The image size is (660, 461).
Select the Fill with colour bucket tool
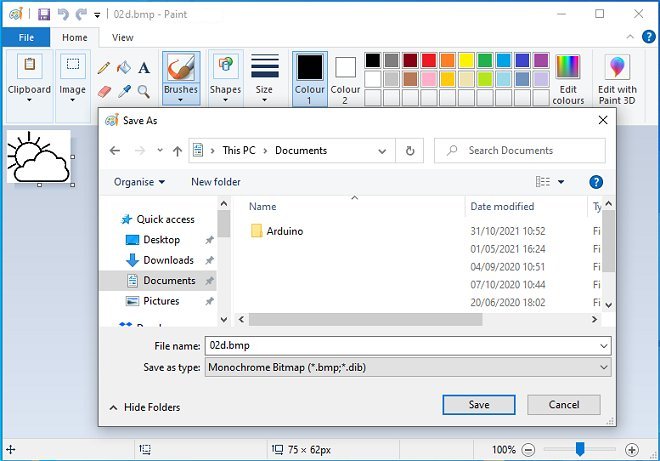tap(124, 68)
